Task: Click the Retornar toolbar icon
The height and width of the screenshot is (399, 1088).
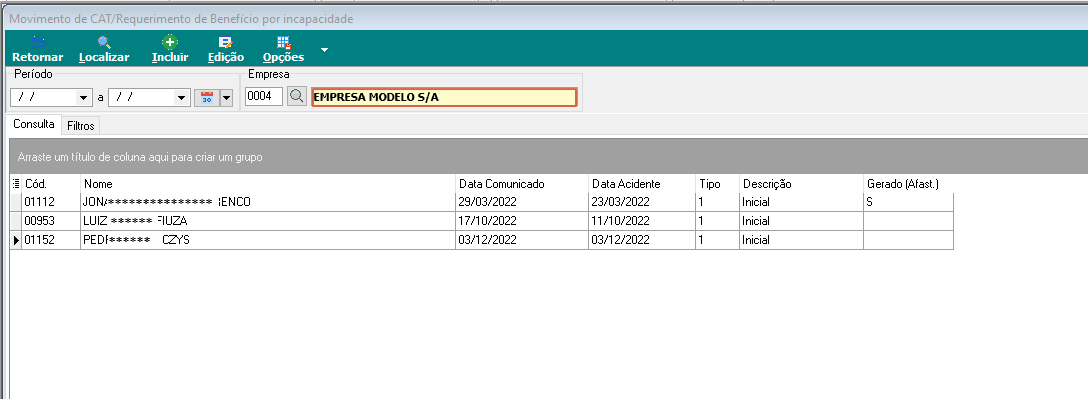Action: (37, 49)
